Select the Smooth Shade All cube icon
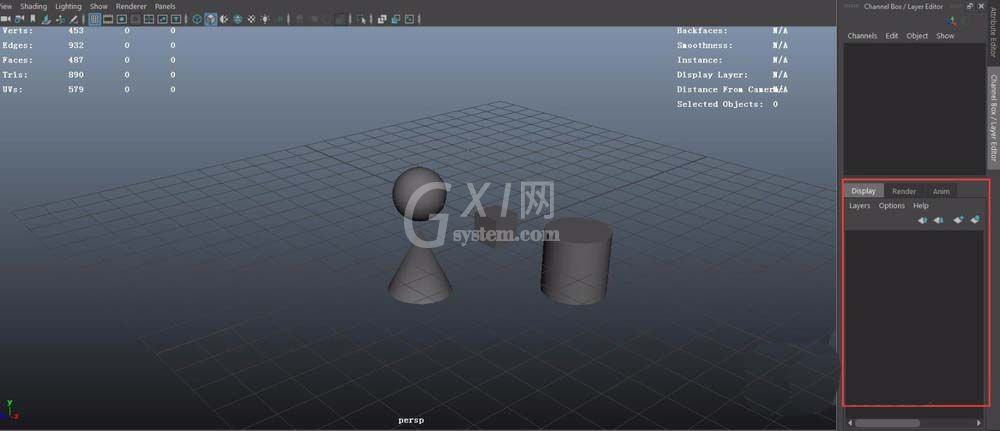This screenshot has height=431, width=1000. 210,19
